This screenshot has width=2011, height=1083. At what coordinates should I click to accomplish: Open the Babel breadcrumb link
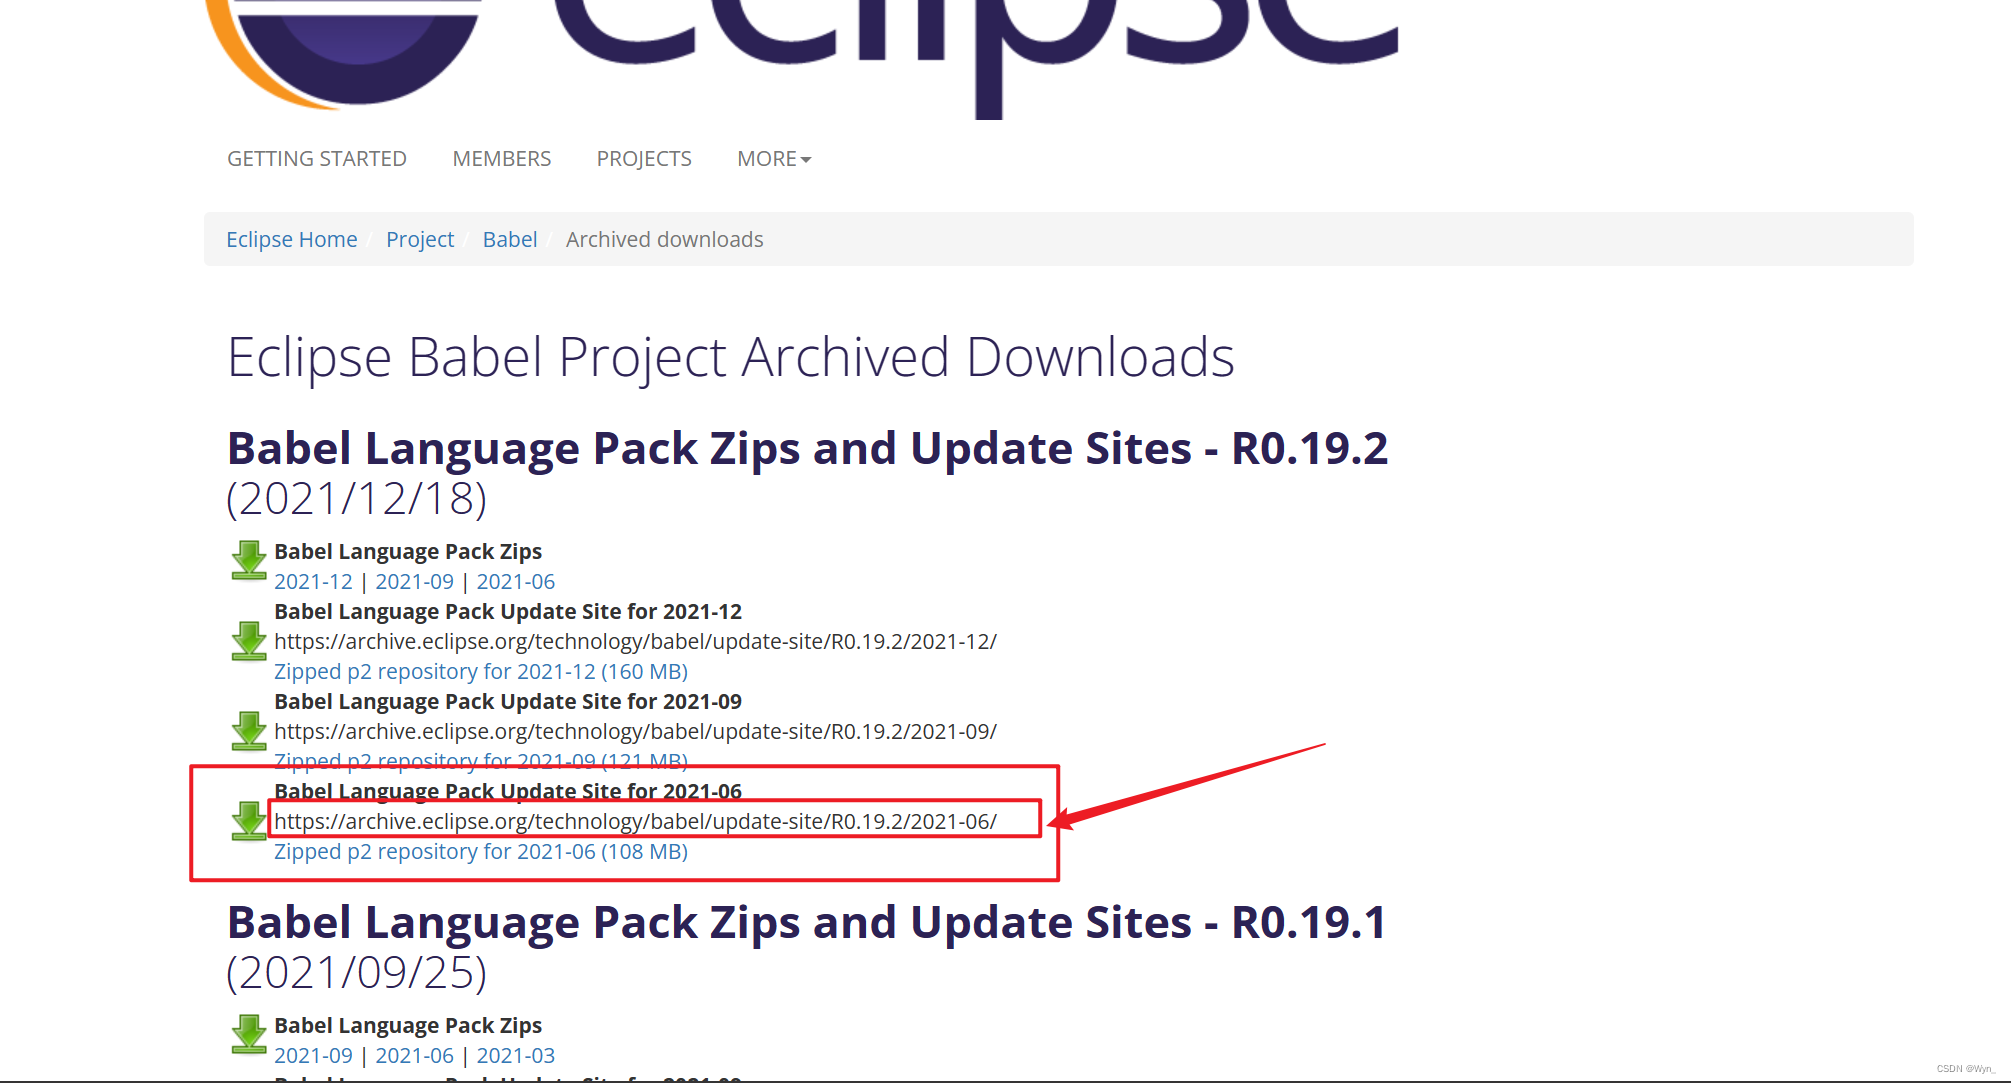point(509,240)
